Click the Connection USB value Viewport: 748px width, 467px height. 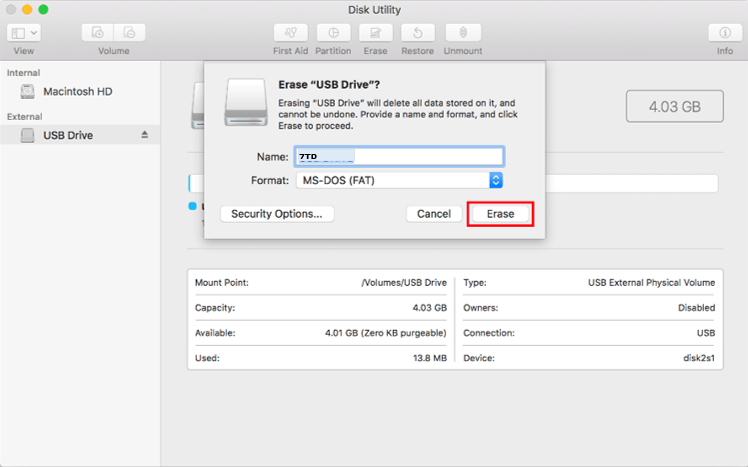706,333
